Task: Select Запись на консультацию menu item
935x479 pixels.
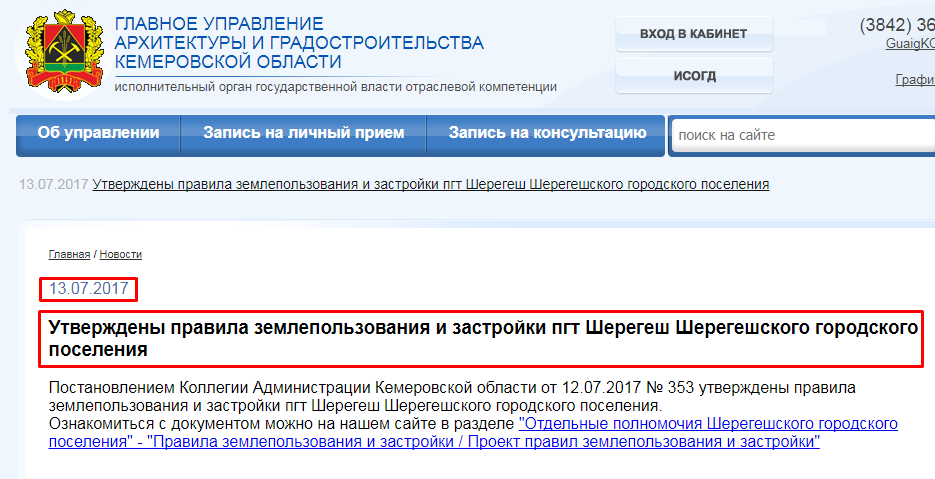Action: click(547, 133)
